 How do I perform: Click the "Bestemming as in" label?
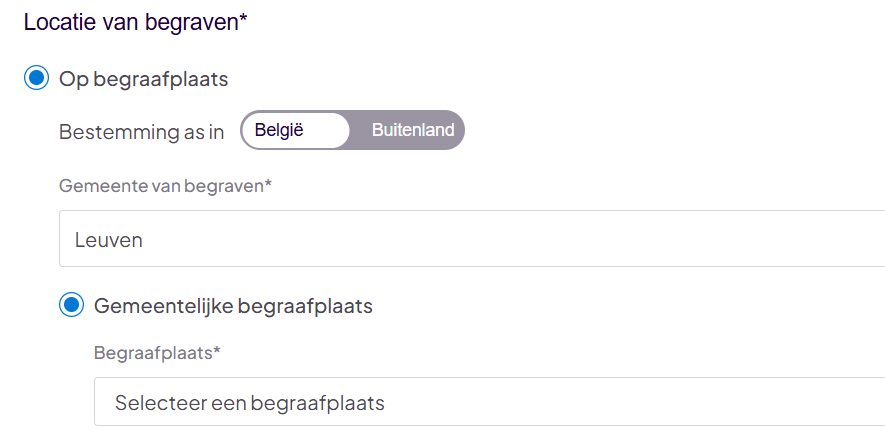pyautogui.click(x=142, y=131)
